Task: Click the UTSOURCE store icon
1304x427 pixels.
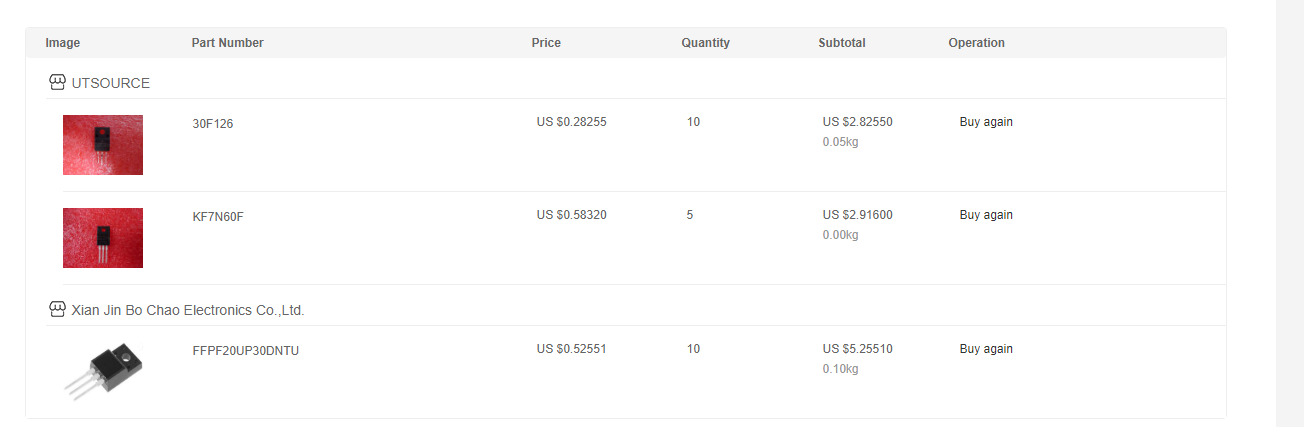Action: click(x=57, y=82)
